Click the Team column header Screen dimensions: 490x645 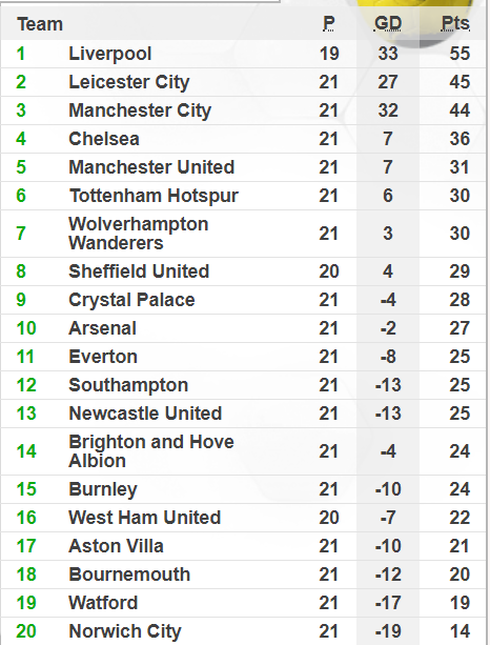coord(40,24)
